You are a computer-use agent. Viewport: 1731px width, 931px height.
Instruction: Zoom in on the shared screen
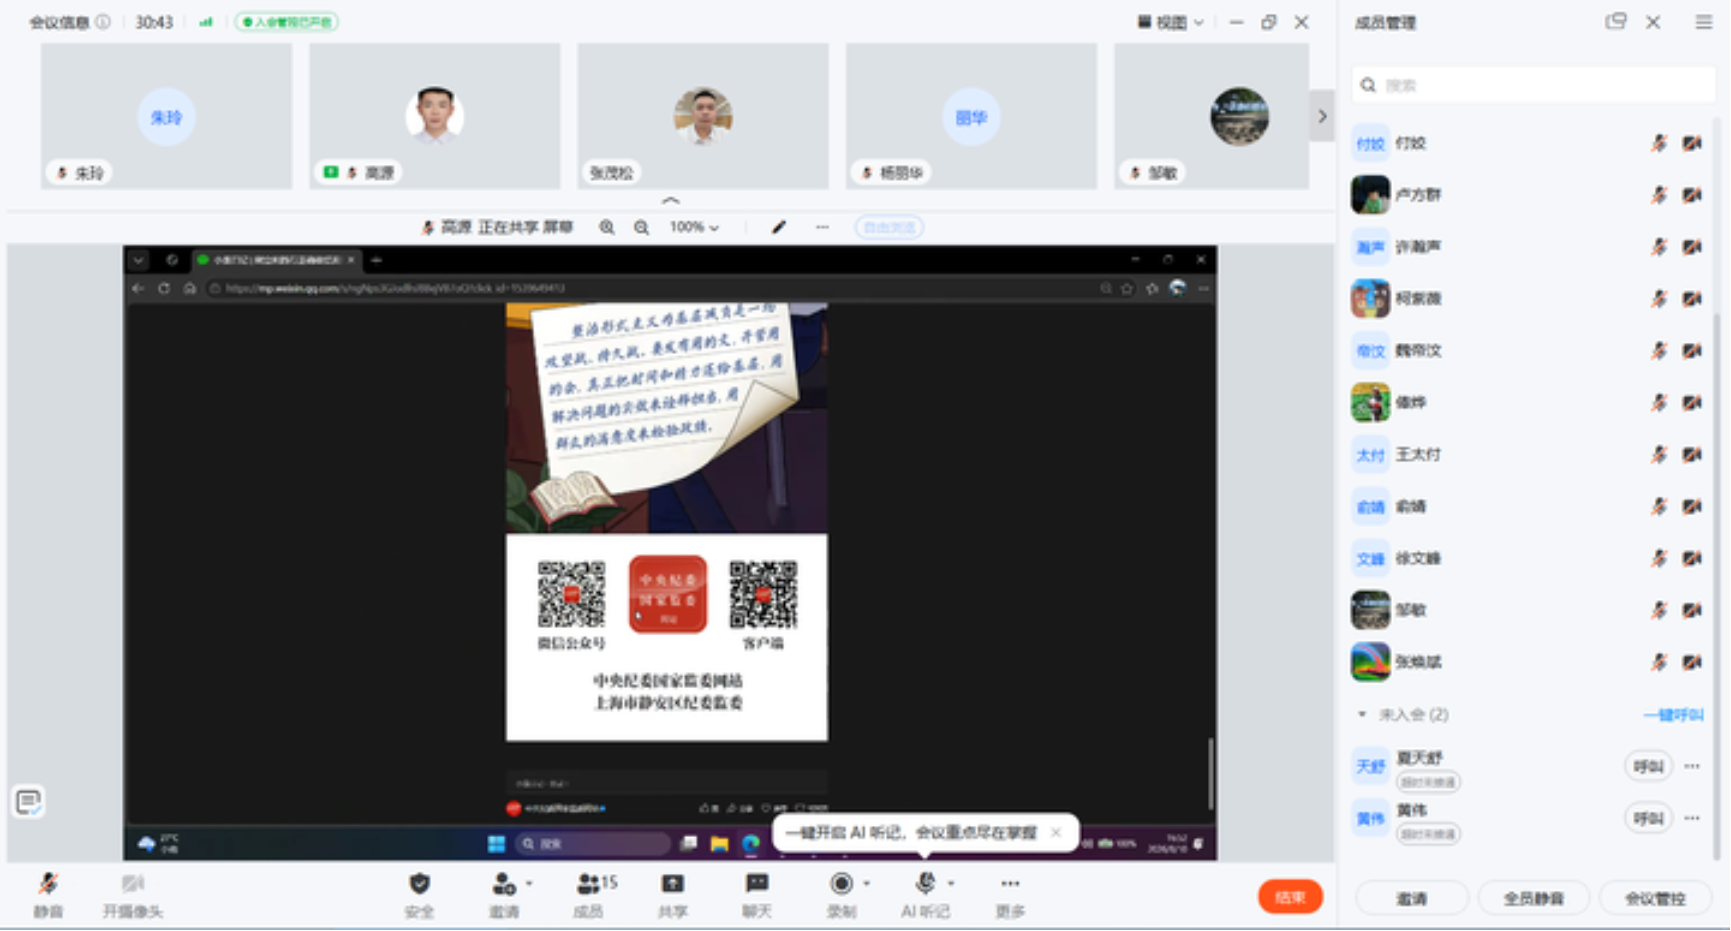point(607,227)
